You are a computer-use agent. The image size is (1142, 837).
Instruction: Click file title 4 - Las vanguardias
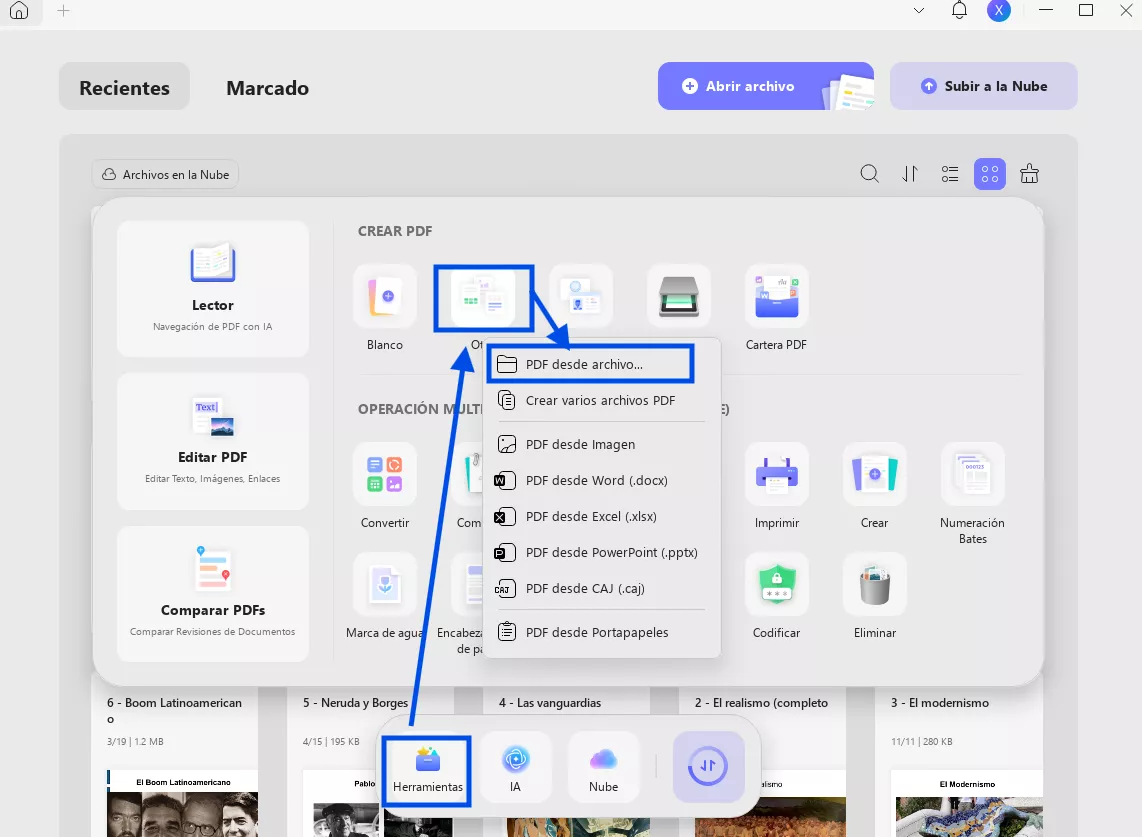(x=550, y=703)
